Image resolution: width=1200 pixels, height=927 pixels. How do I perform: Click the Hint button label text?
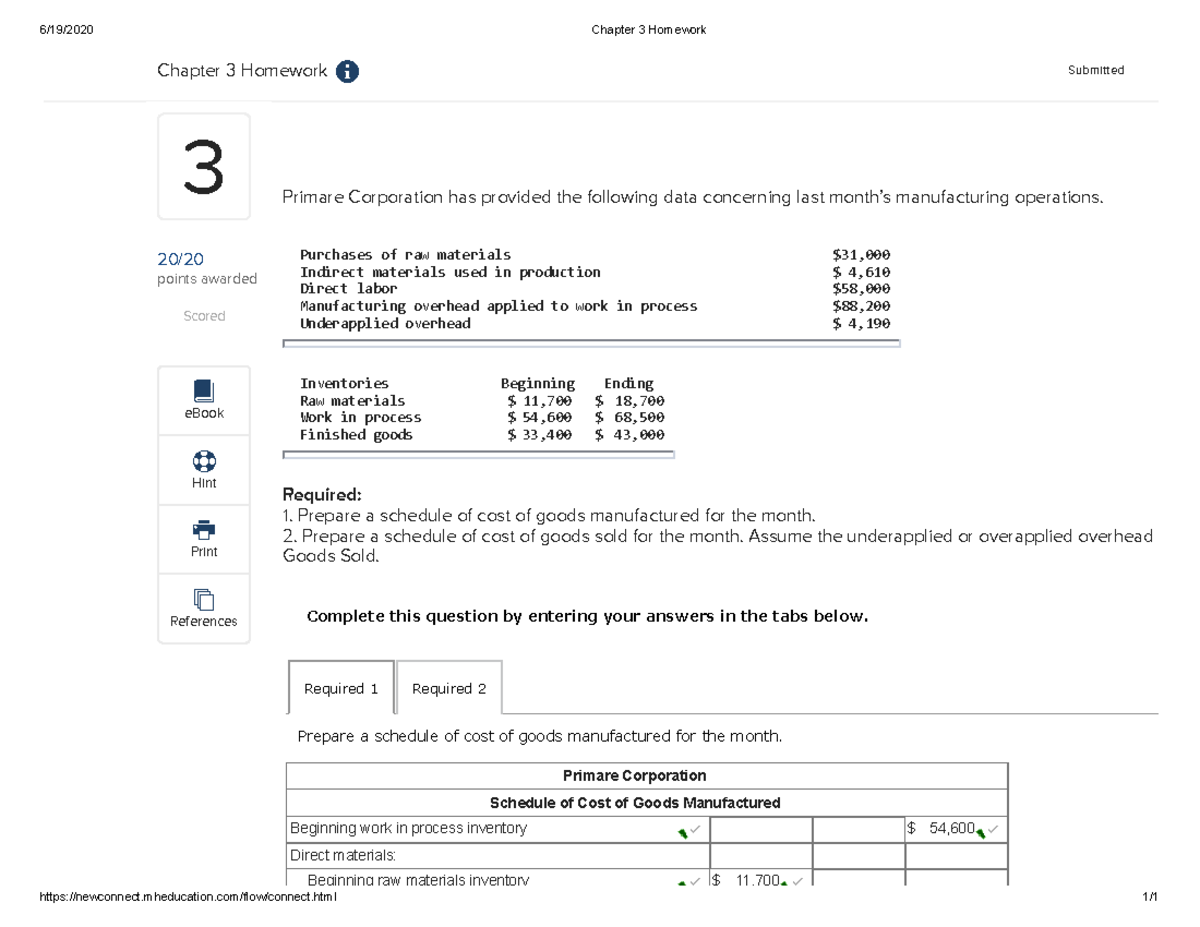(x=203, y=482)
